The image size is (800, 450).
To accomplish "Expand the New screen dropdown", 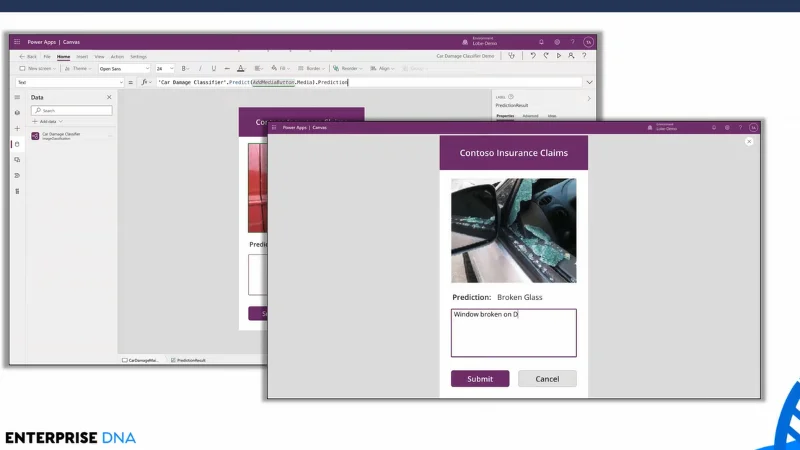I will pyautogui.click(x=37, y=68).
